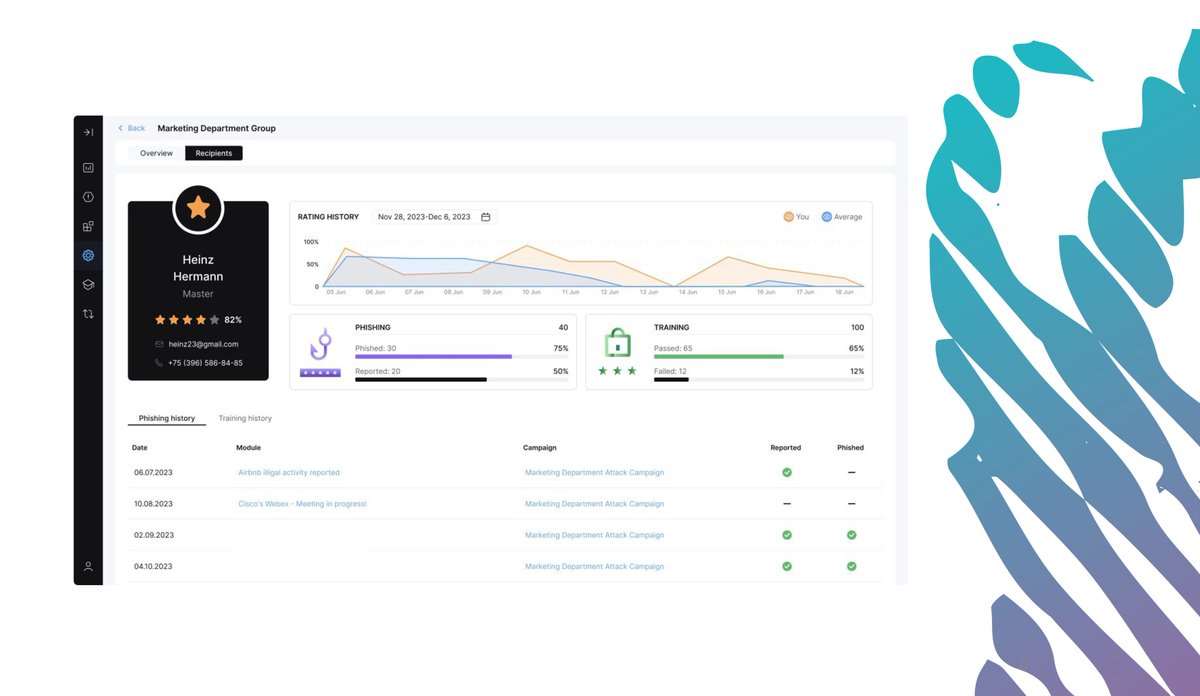Click the Phished column header
This screenshot has height=696, width=1200.
(x=851, y=448)
